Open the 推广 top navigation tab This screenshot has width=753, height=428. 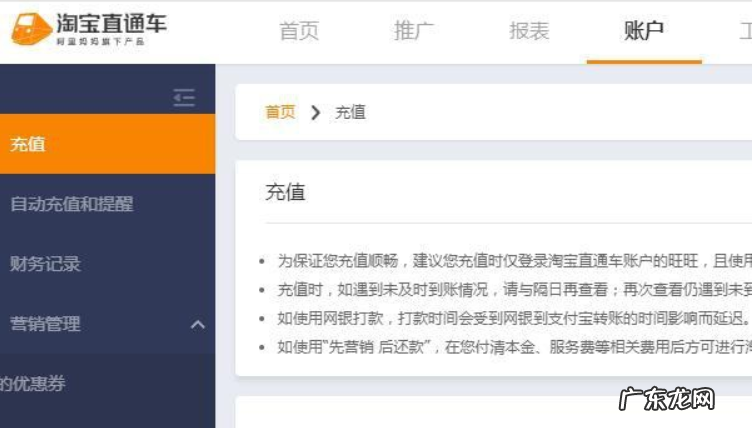414,31
